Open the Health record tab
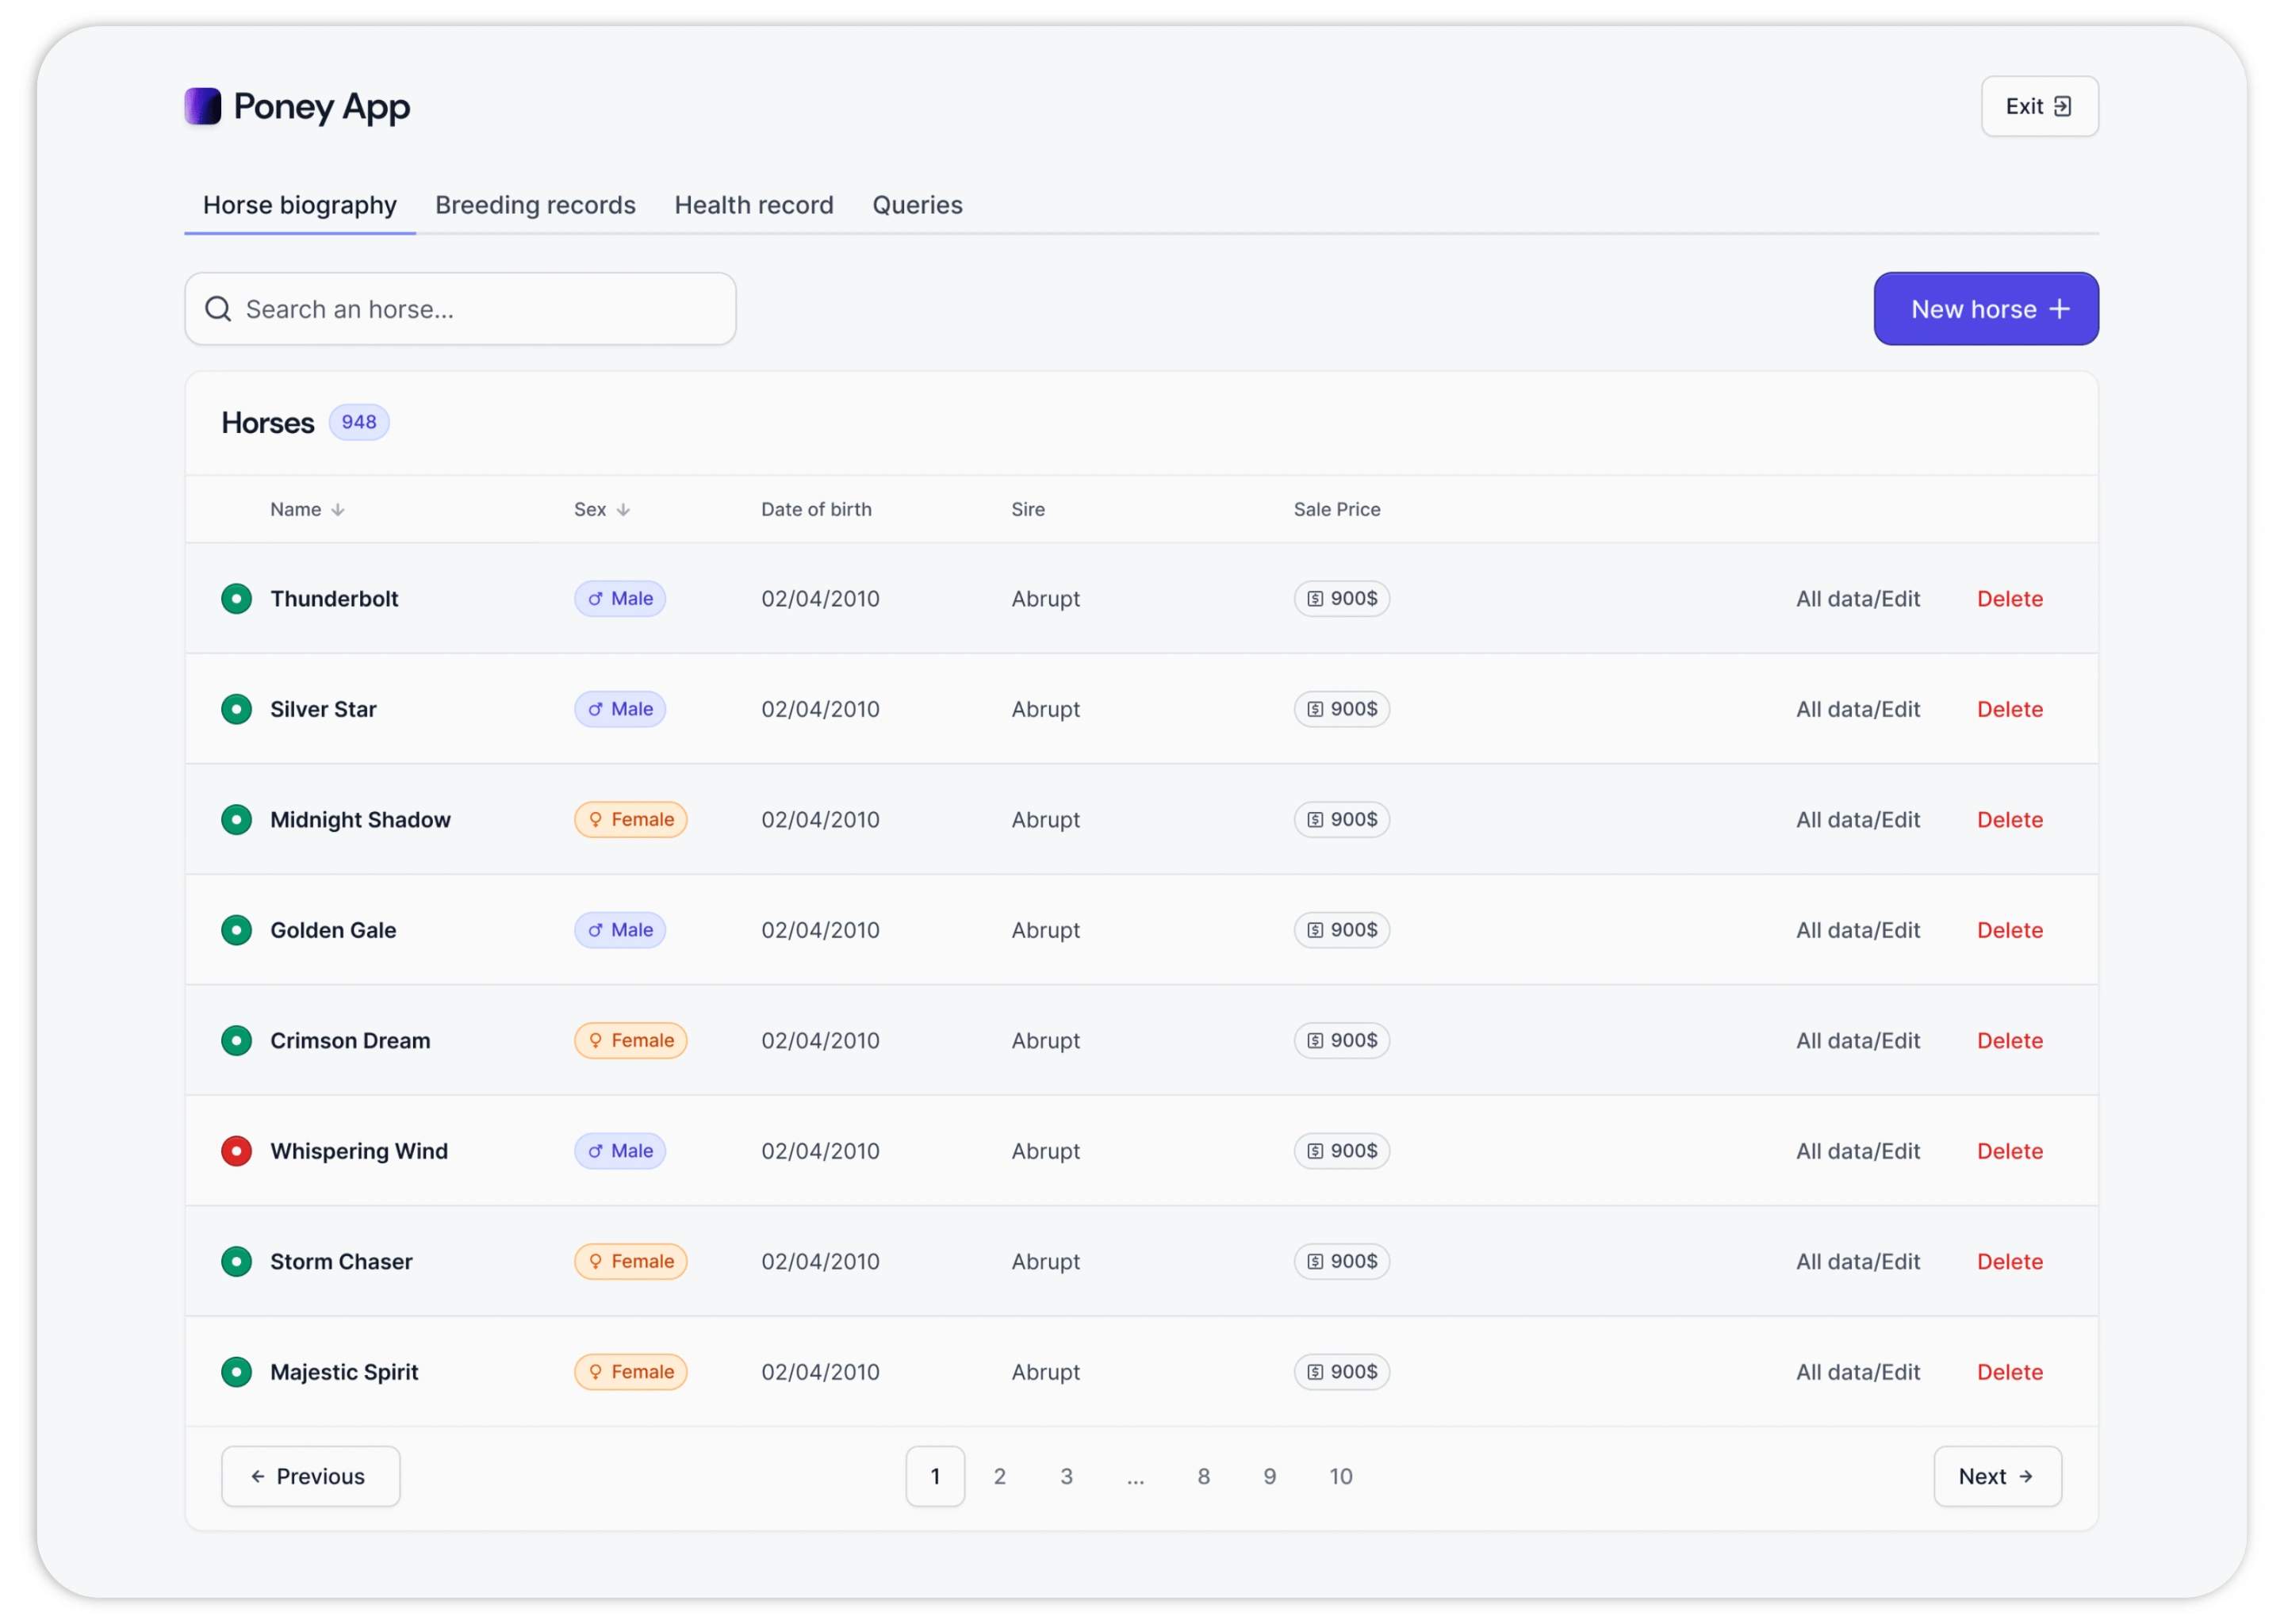 pyautogui.click(x=753, y=205)
